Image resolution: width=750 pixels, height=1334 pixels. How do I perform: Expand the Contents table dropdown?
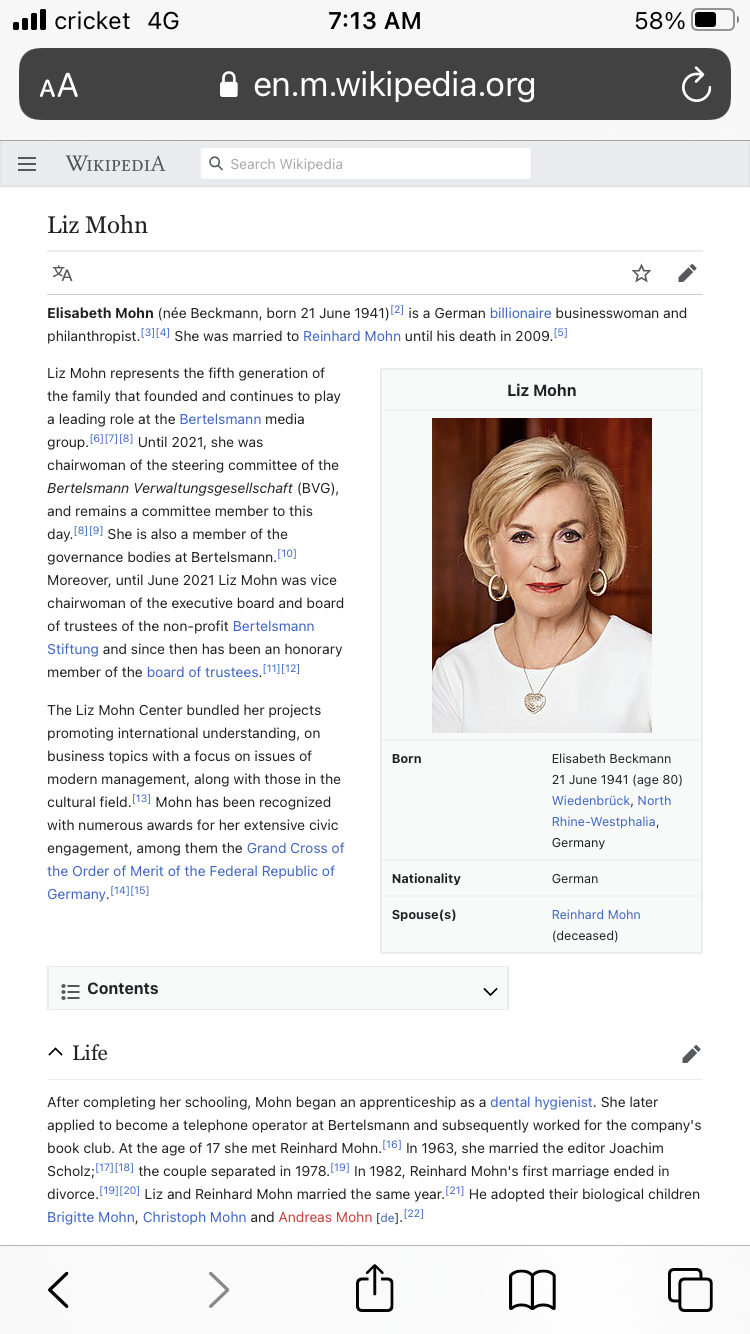pyautogui.click(x=278, y=989)
